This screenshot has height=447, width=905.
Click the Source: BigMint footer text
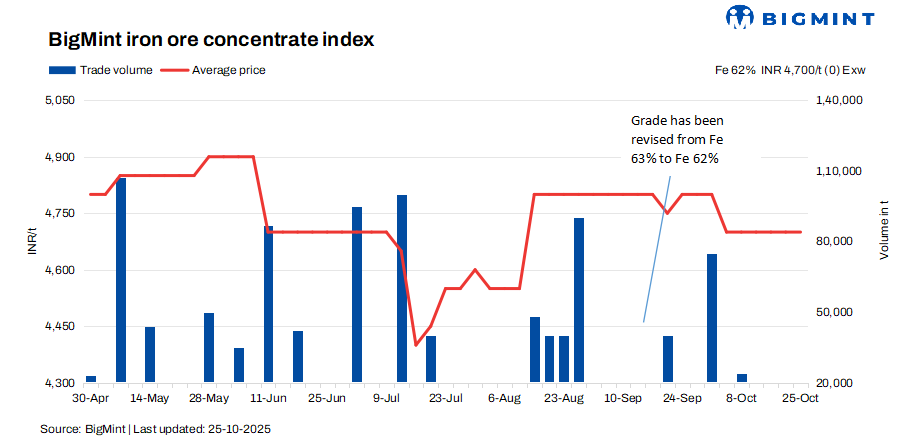pyautogui.click(x=156, y=429)
